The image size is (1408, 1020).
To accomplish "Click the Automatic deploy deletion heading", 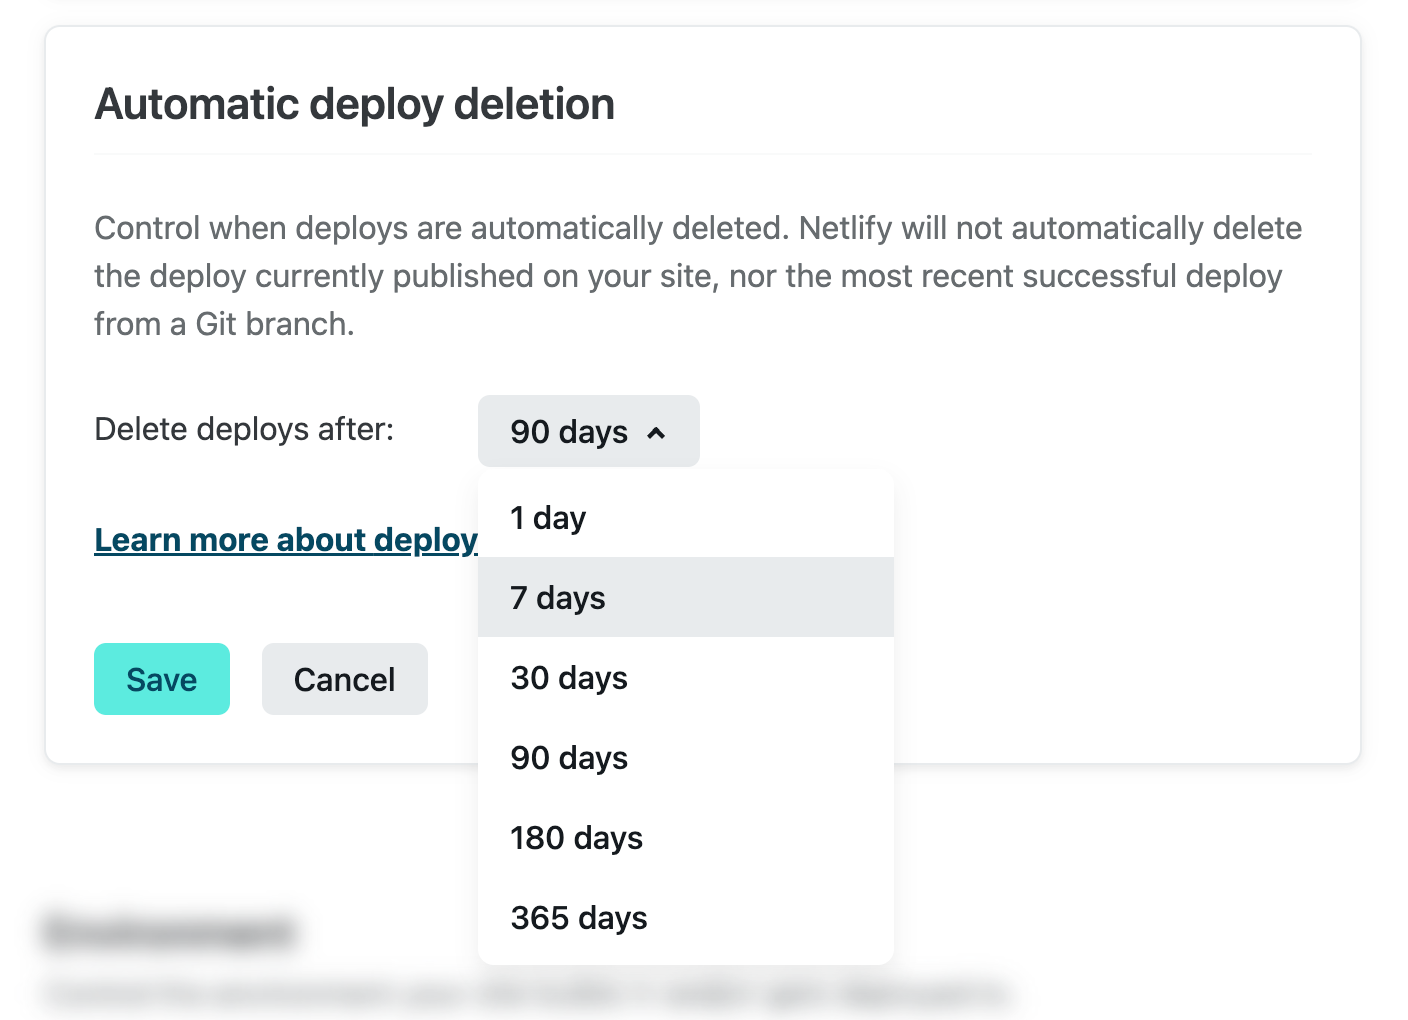I will (x=355, y=105).
